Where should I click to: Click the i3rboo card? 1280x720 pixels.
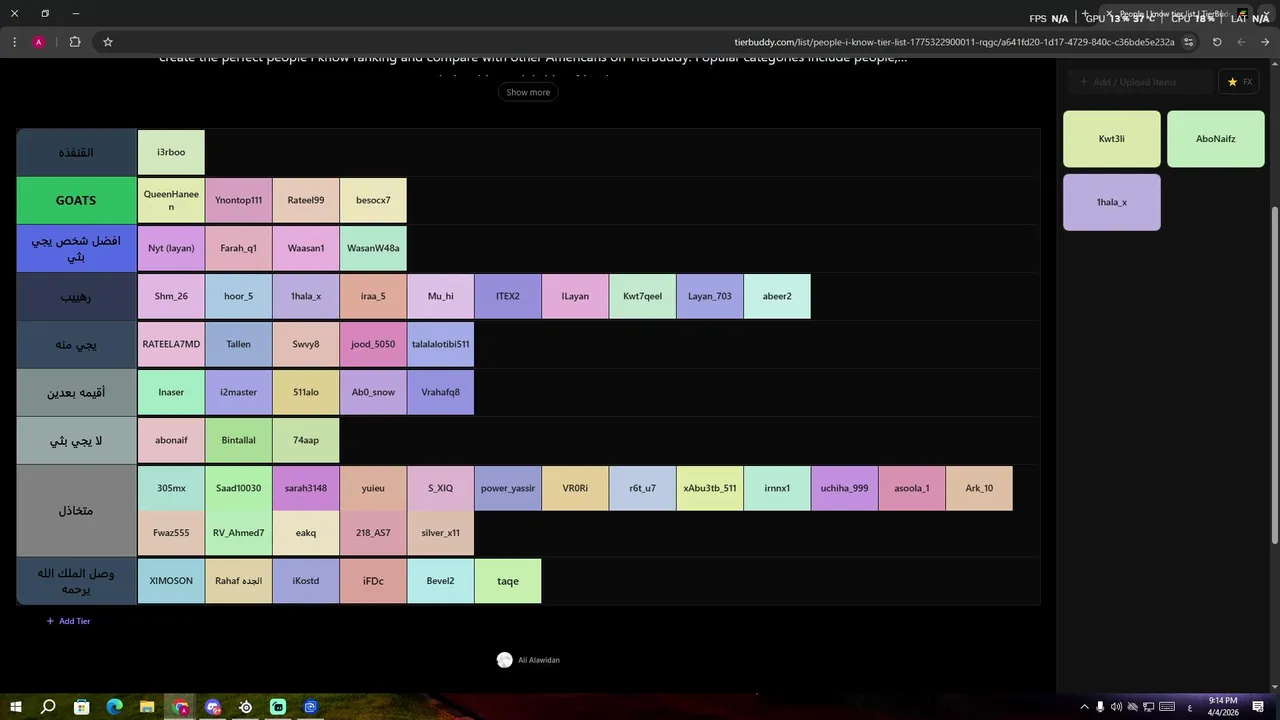pos(171,152)
